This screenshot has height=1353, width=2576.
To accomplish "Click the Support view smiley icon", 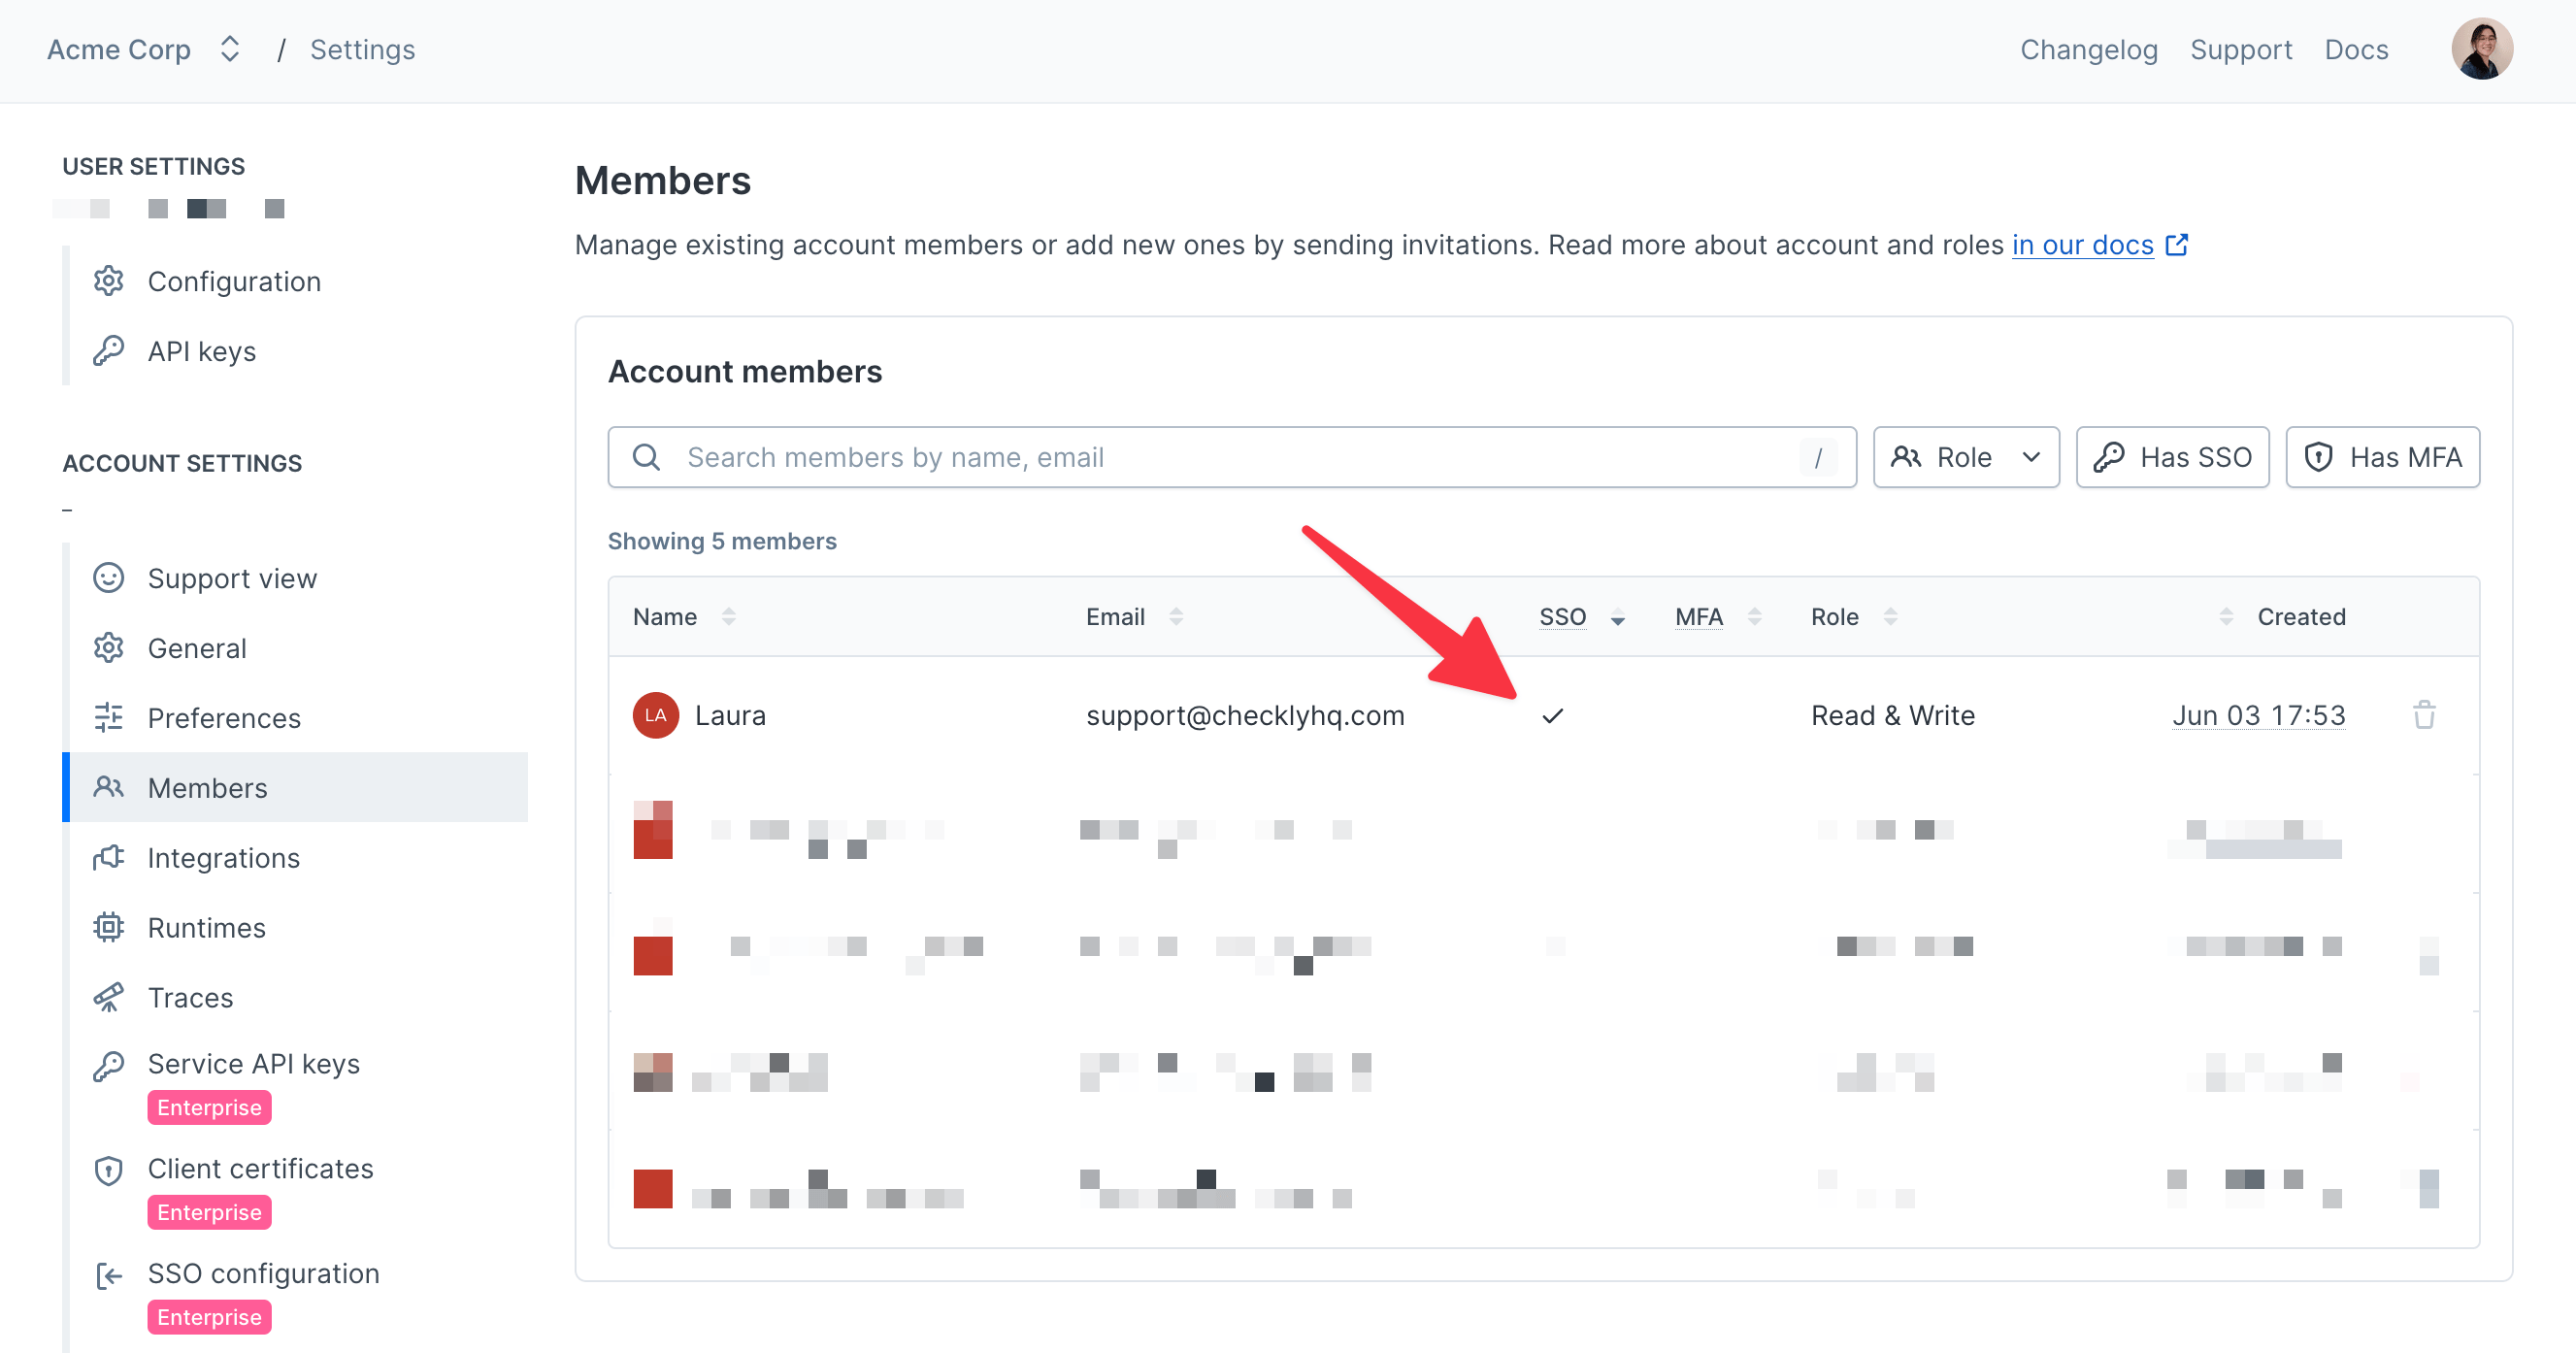I will (x=108, y=578).
